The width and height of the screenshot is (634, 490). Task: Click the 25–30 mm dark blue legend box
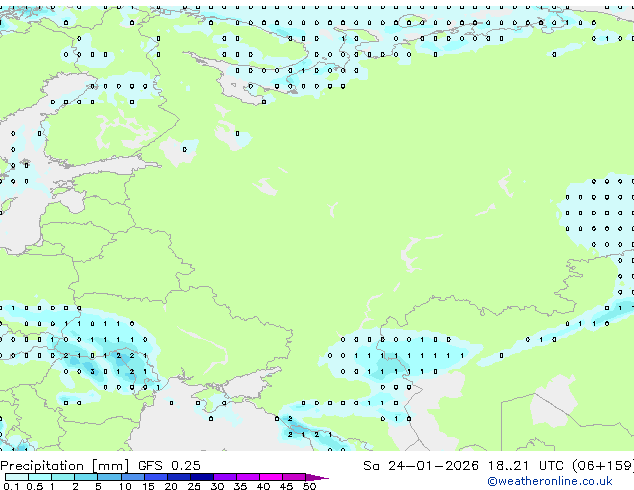click(202, 477)
